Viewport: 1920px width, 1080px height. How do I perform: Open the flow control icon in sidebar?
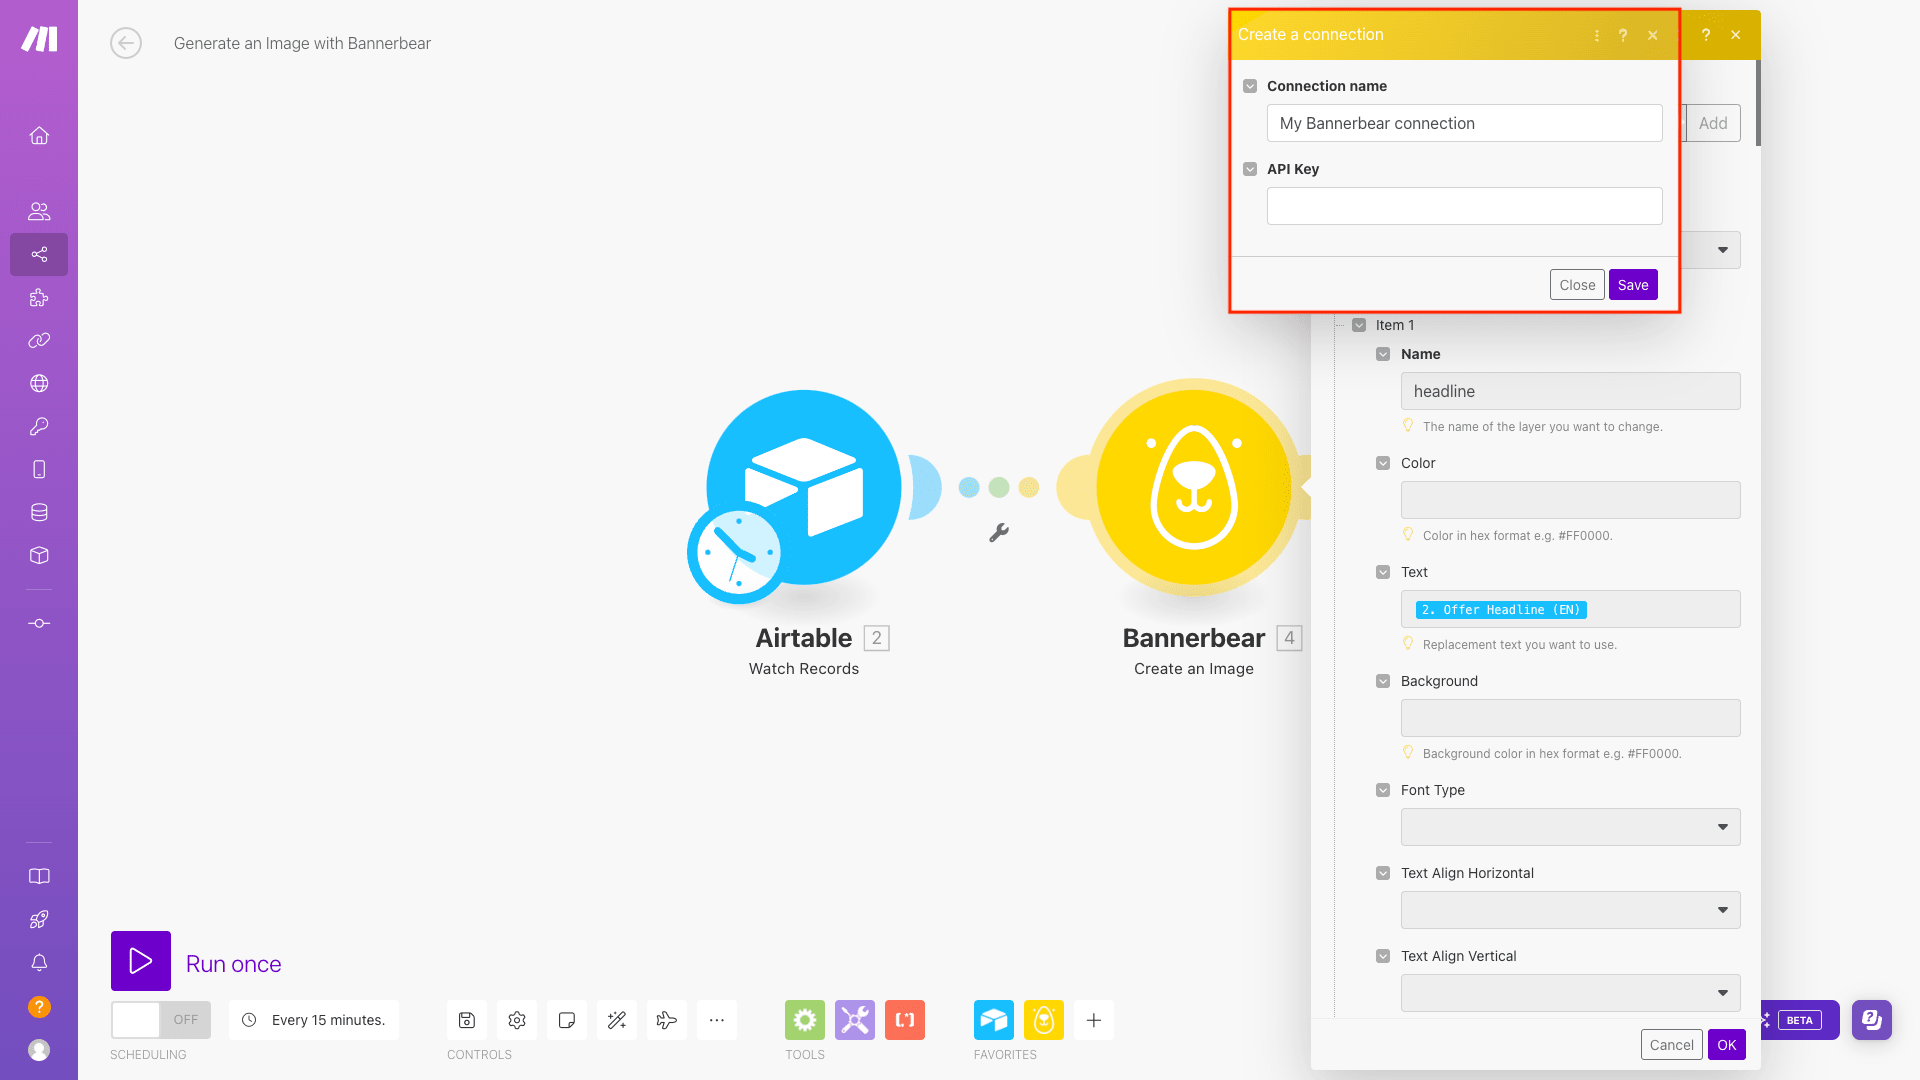point(39,623)
